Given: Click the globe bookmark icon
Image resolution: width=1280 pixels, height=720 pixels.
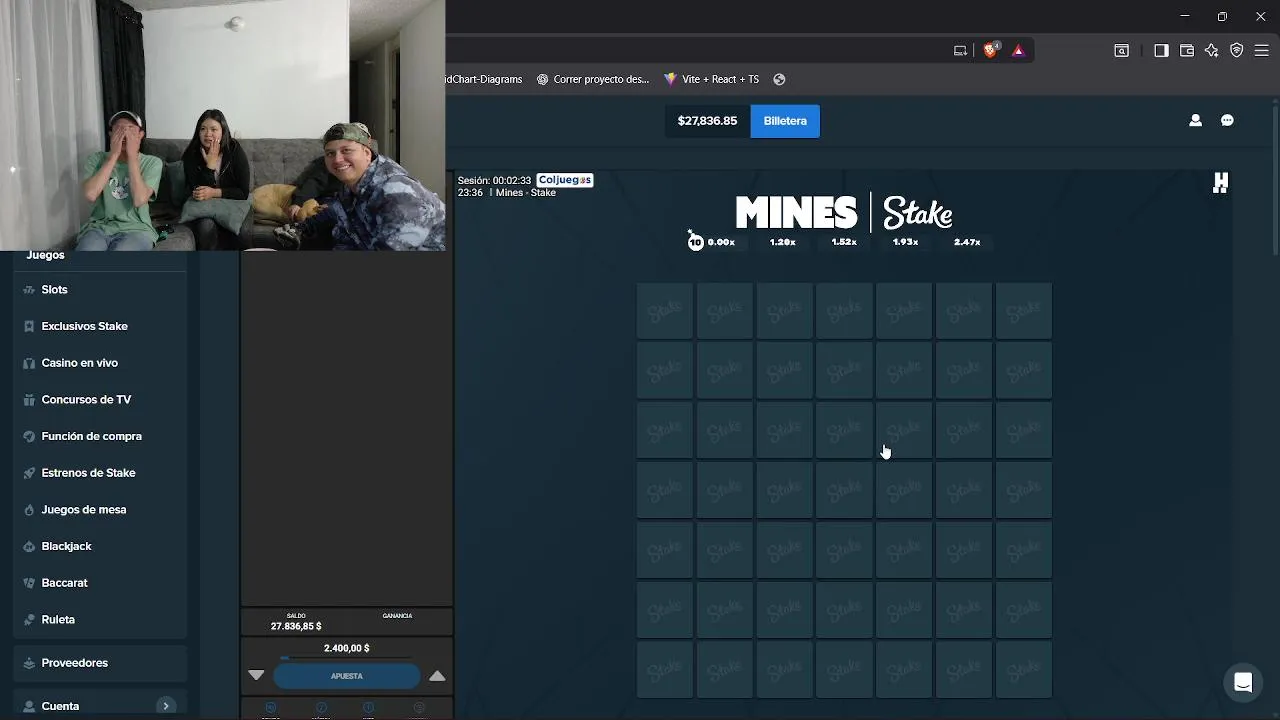Looking at the screenshot, I should click(x=779, y=79).
